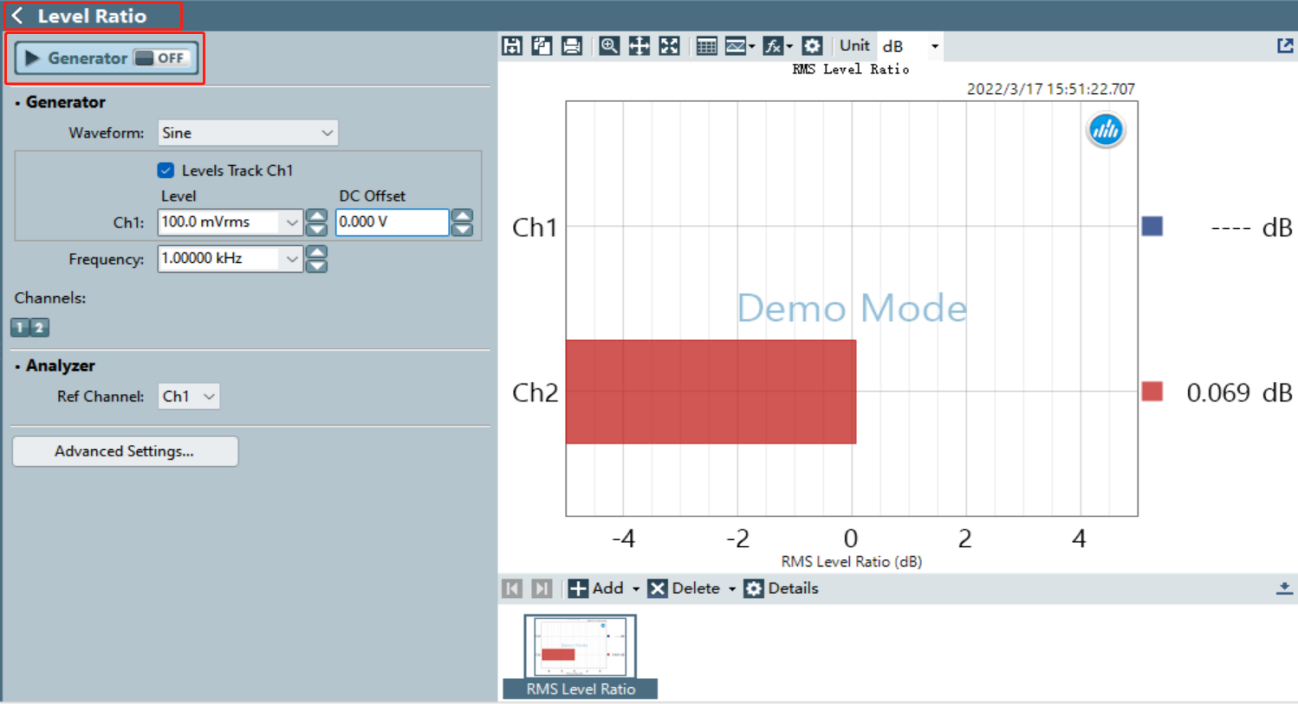Toggle generator channel 2 button
Screen dimensions: 1298x704
pos(39,327)
